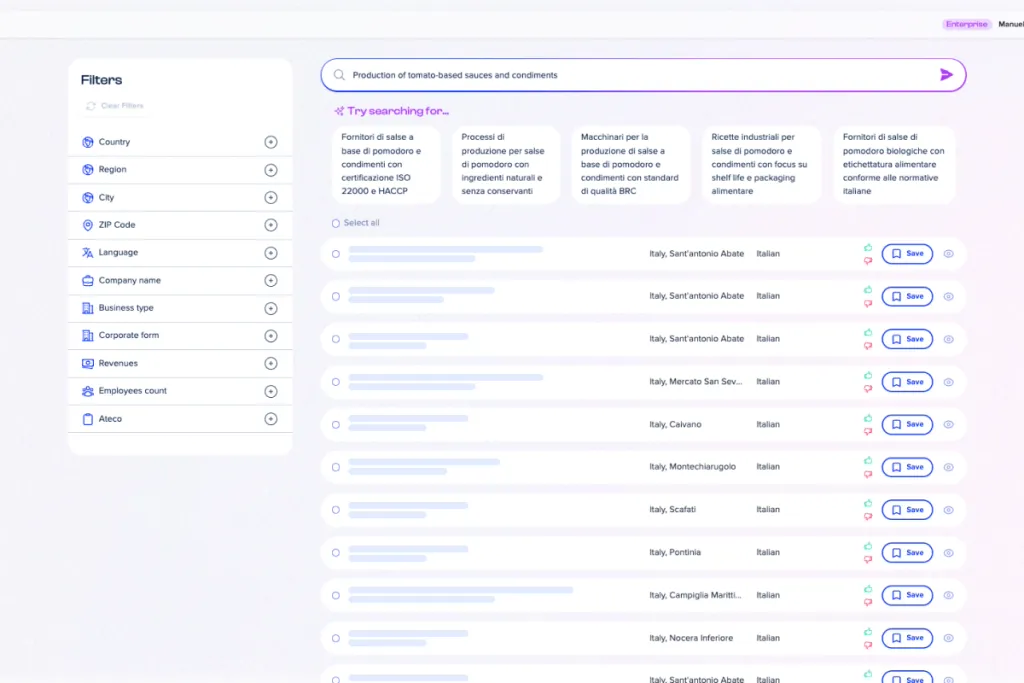Thumbs up the Scafati result

coord(868,503)
